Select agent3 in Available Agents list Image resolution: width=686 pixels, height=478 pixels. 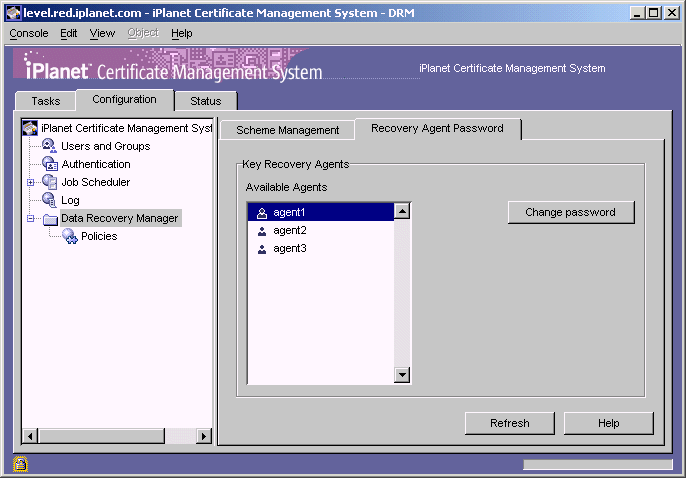tap(321, 248)
